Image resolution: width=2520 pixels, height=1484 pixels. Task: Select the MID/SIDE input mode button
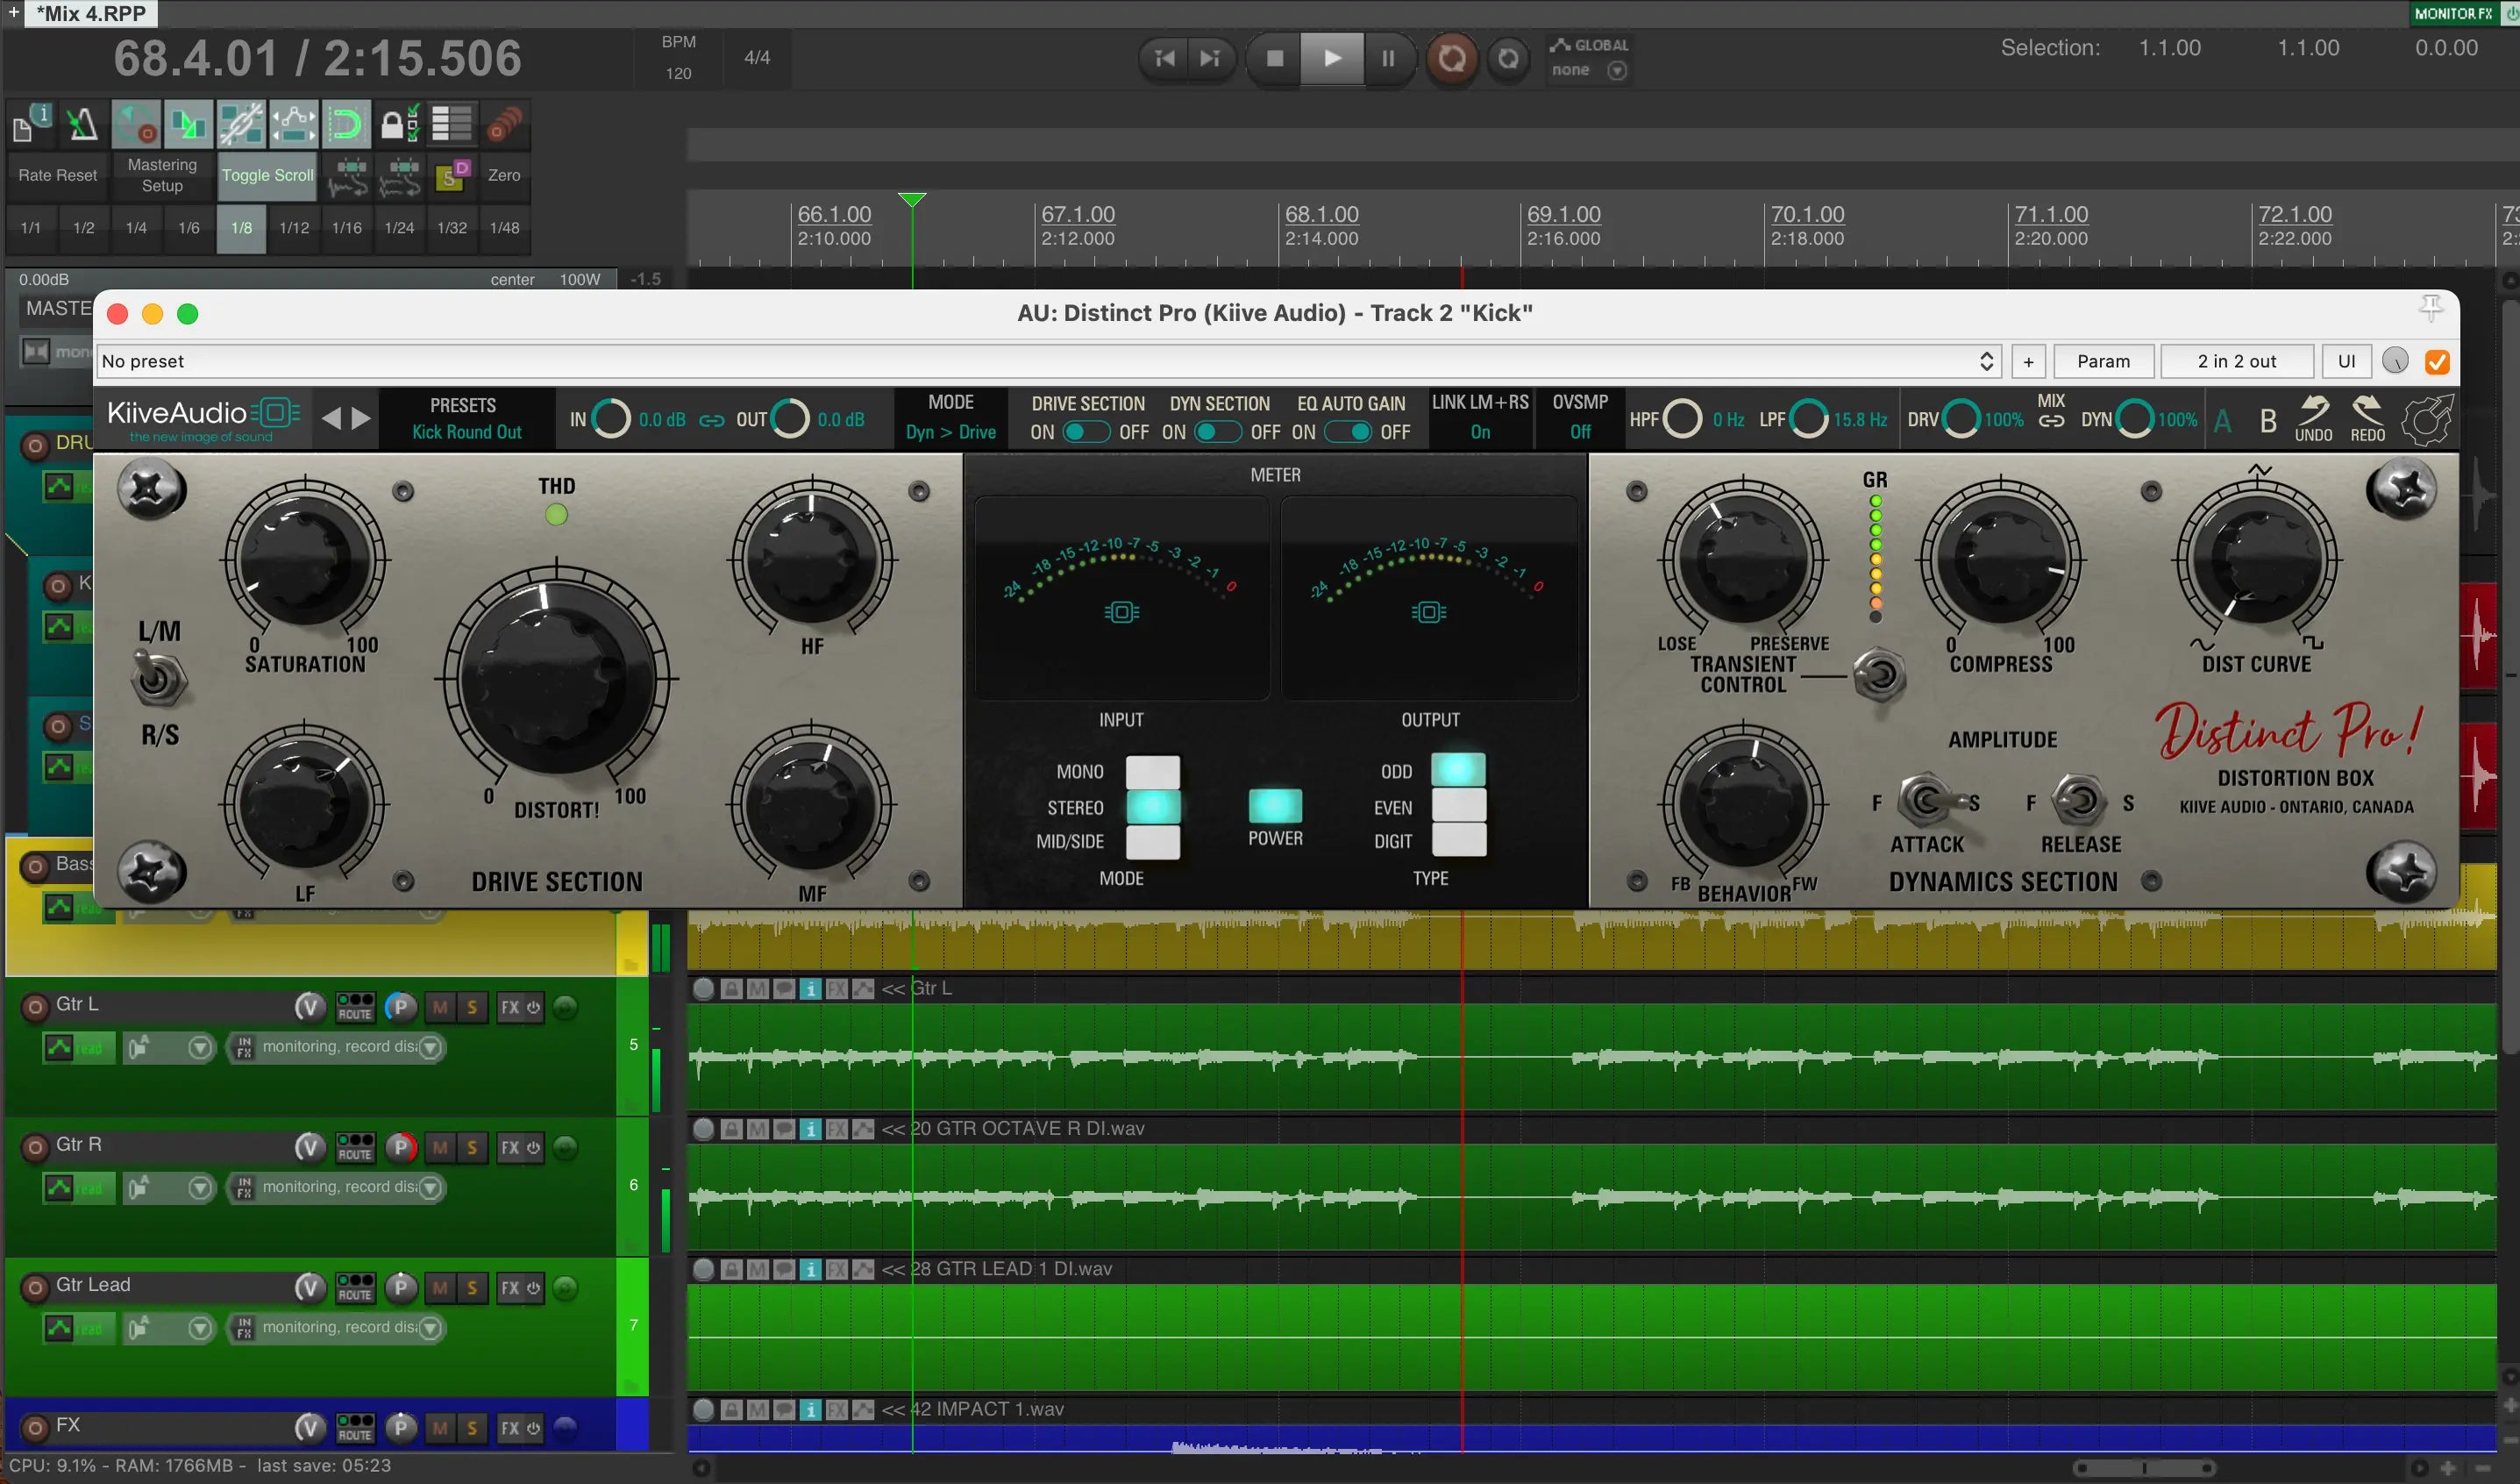(x=1153, y=842)
